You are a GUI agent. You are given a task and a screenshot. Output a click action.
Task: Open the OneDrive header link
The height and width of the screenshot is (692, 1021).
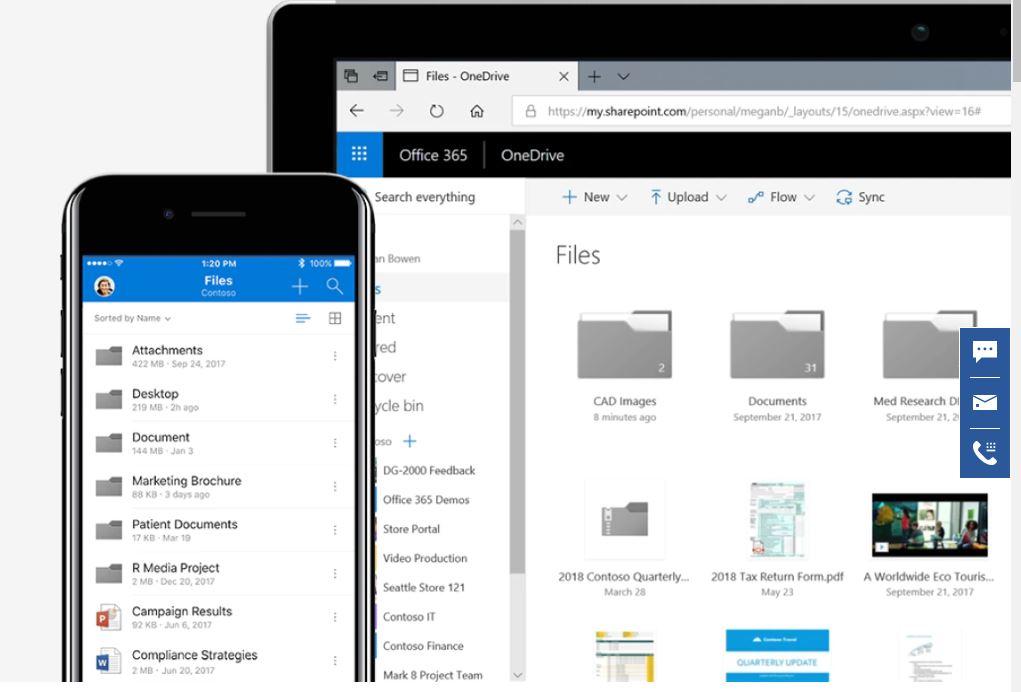532,155
